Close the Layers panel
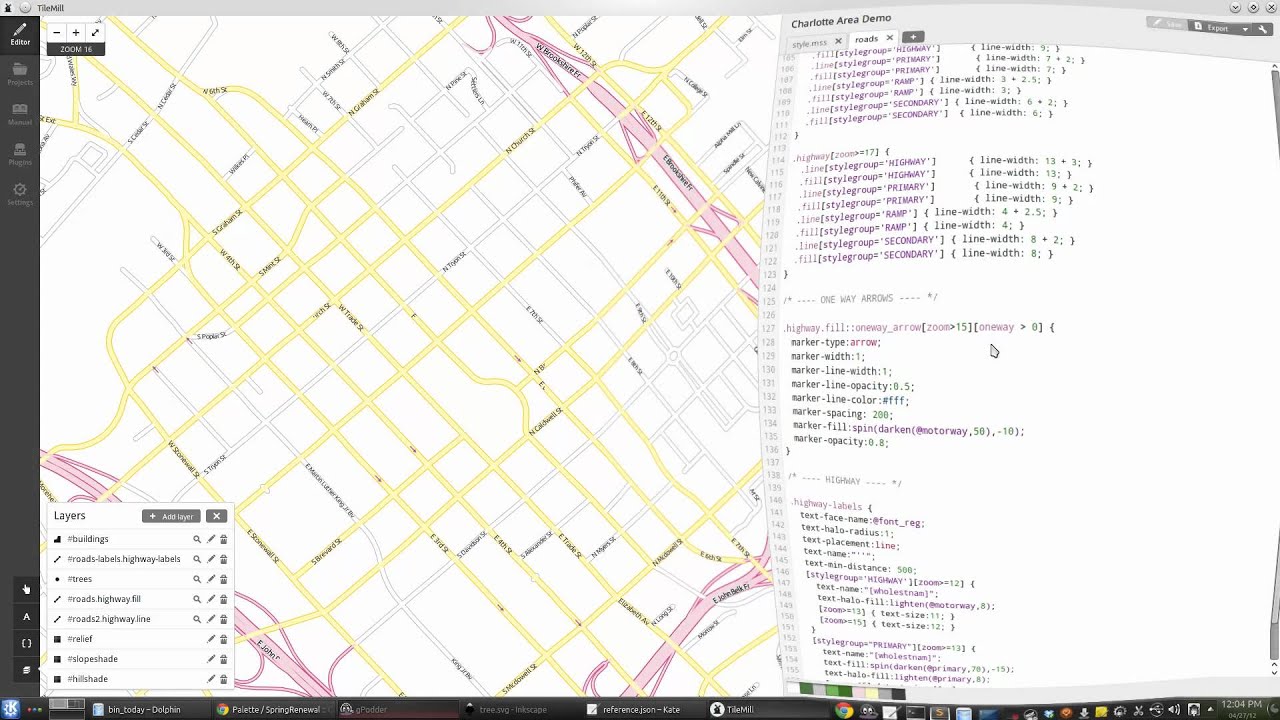1280x720 pixels. 216,516
